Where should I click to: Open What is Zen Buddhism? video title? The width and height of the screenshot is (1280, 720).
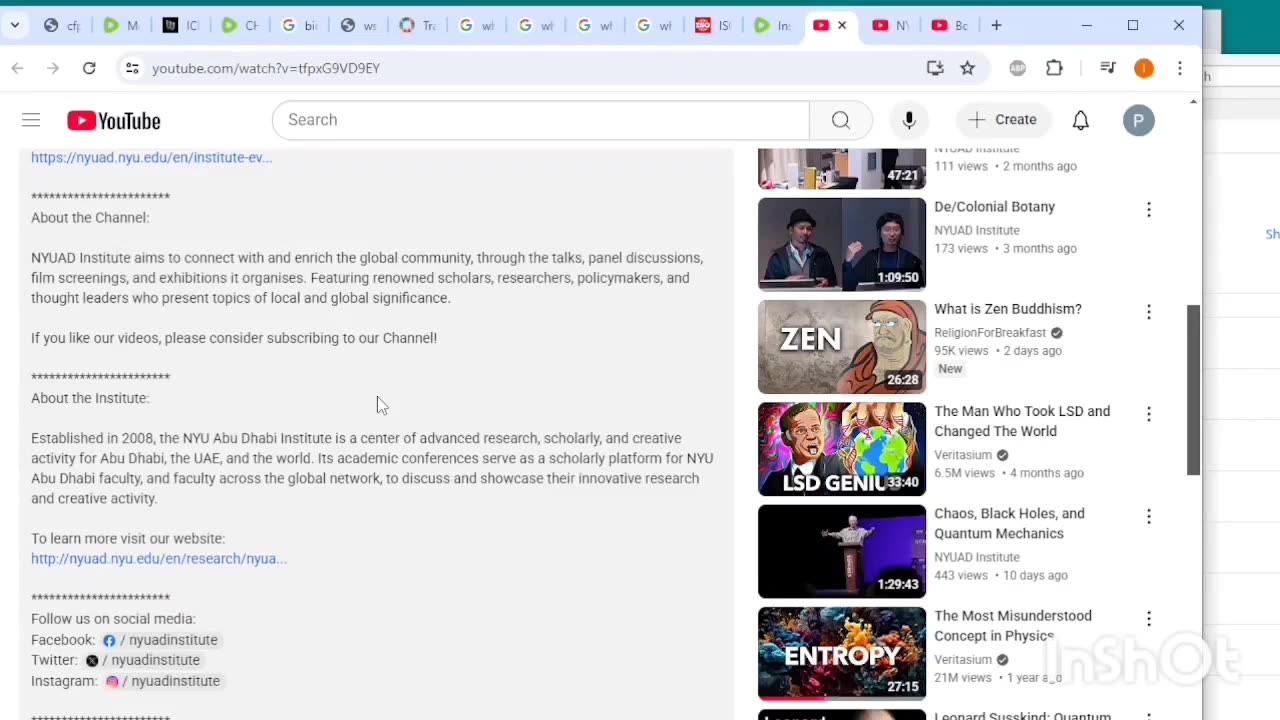pos(1008,309)
